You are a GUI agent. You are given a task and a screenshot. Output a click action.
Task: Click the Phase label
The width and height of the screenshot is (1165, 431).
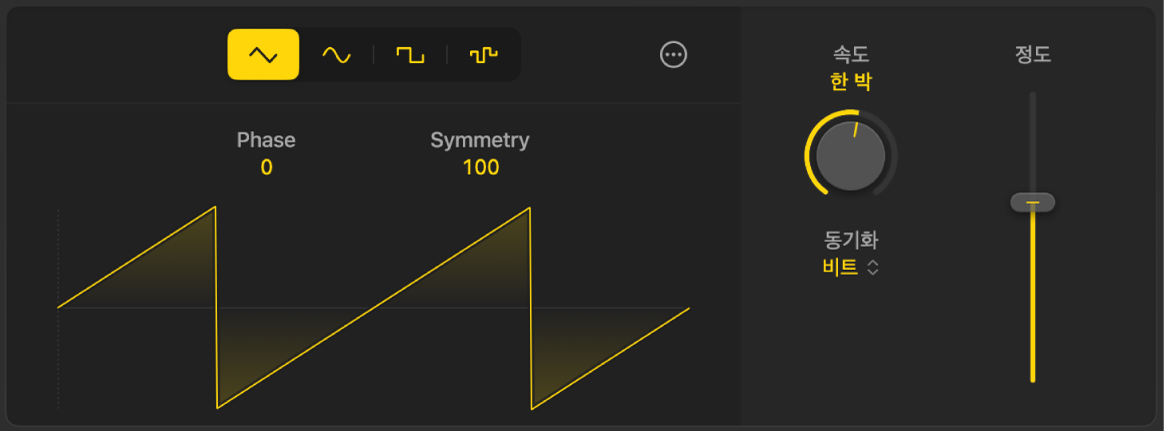click(x=266, y=140)
